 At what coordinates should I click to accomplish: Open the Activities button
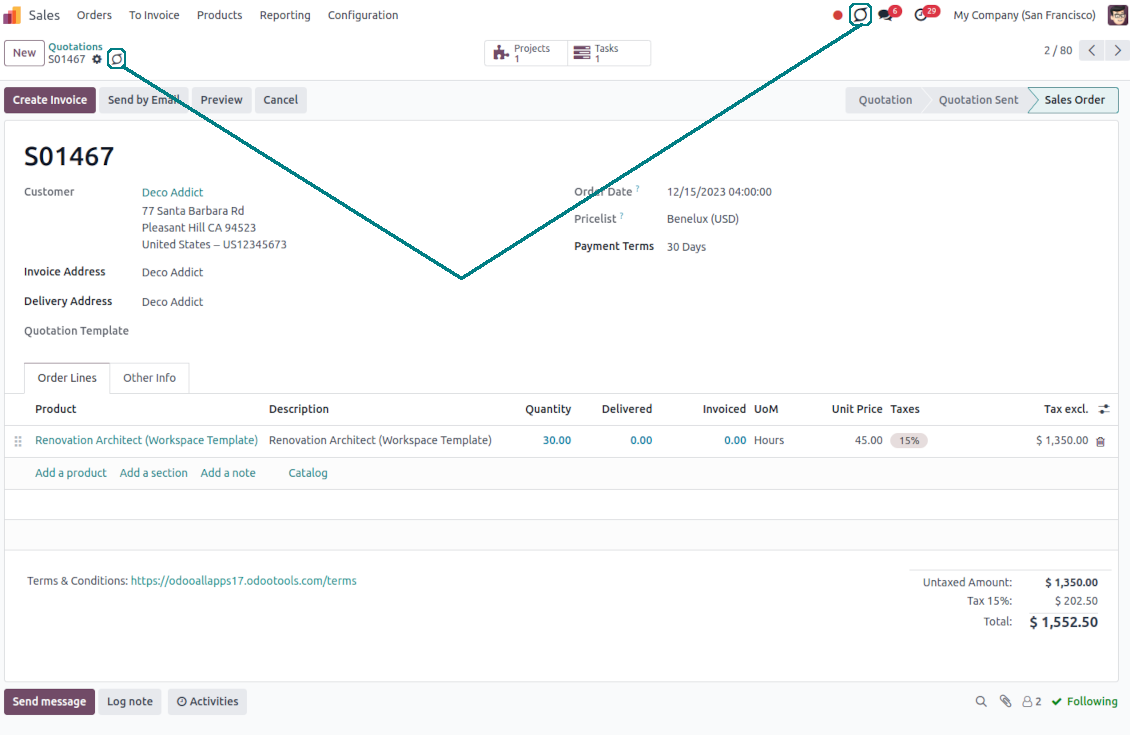click(208, 701)
